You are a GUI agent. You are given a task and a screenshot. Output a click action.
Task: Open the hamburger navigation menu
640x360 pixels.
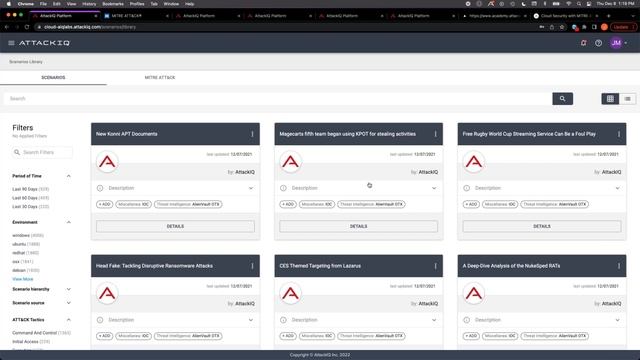point(11,43)
